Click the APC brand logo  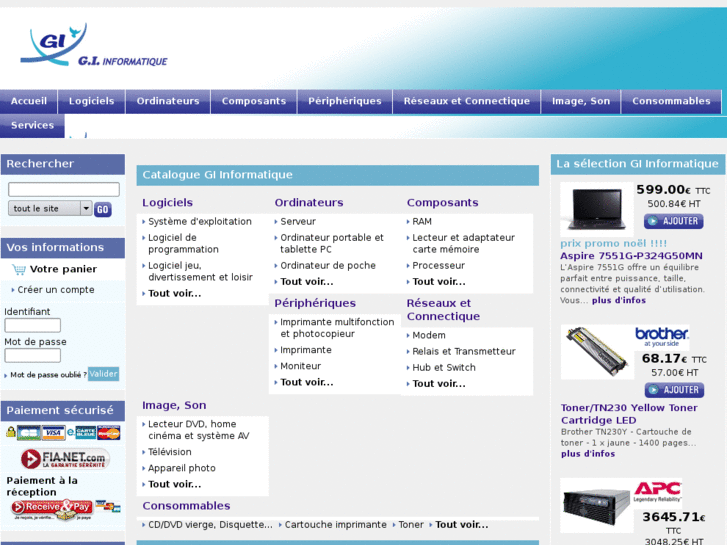point(657,492)
